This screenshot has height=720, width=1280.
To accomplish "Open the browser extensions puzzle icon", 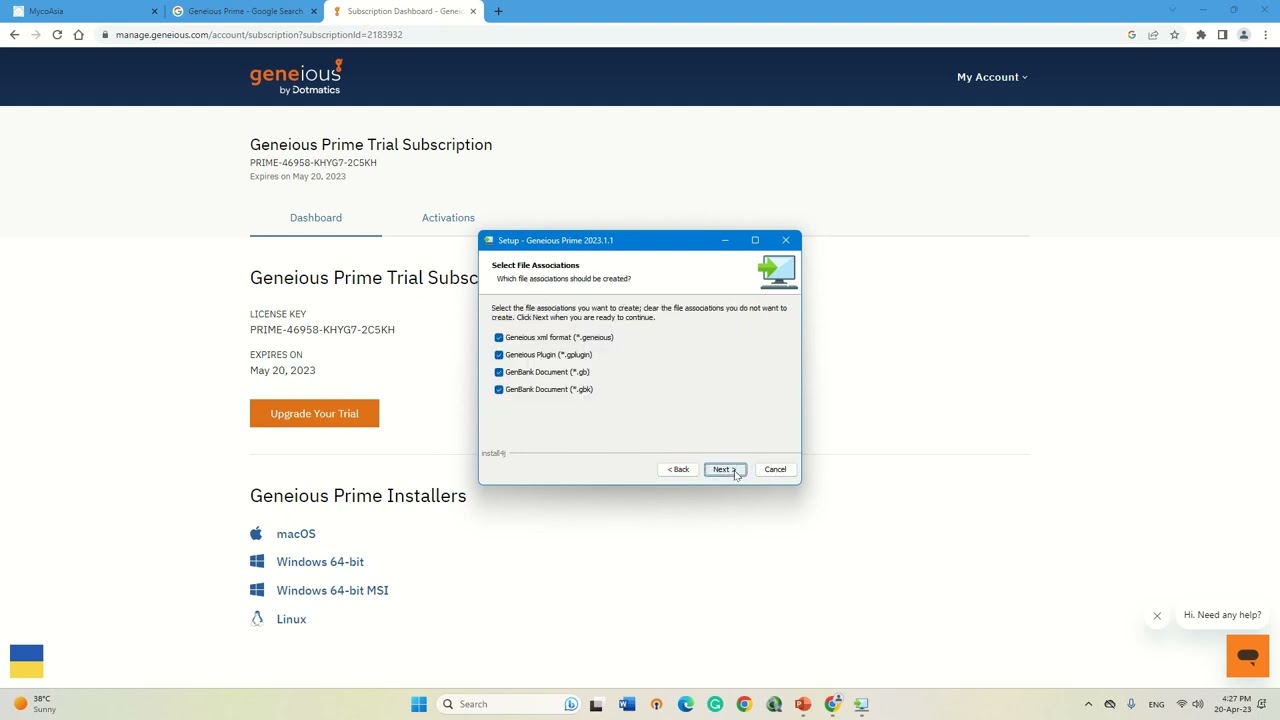I will pos(1201,35).
